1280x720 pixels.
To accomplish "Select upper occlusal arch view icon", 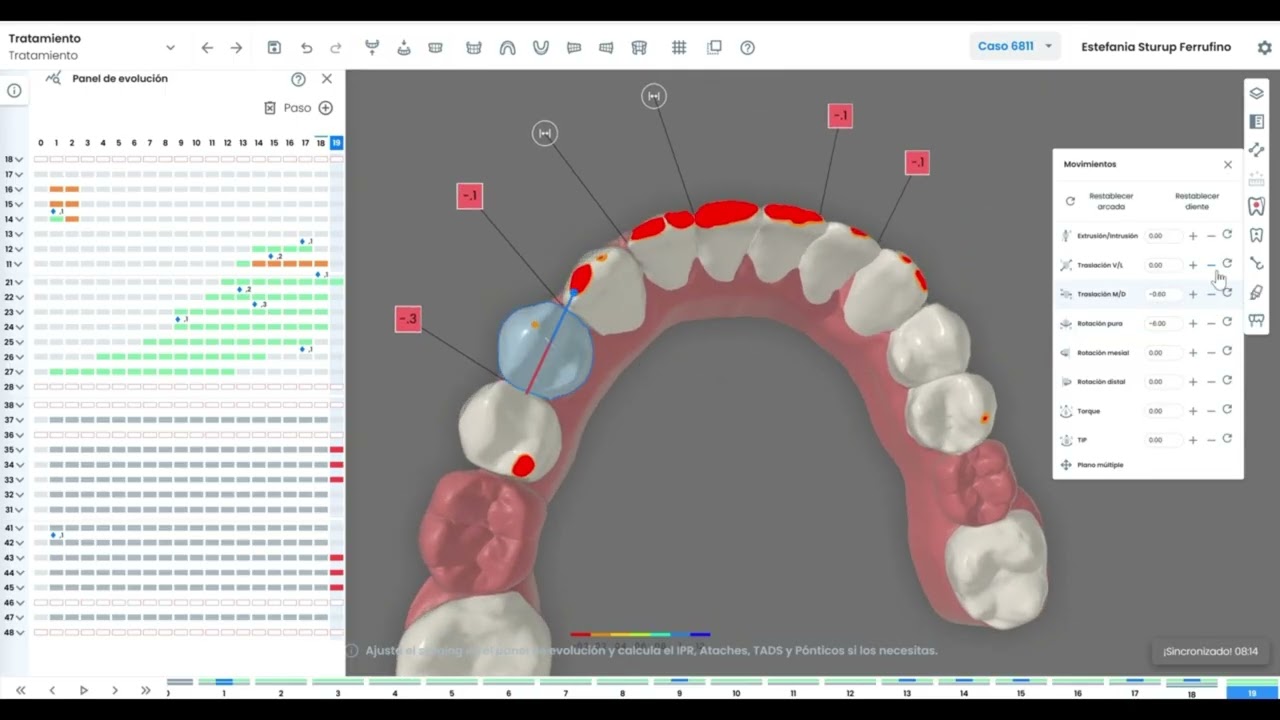I will coord(507,47).
